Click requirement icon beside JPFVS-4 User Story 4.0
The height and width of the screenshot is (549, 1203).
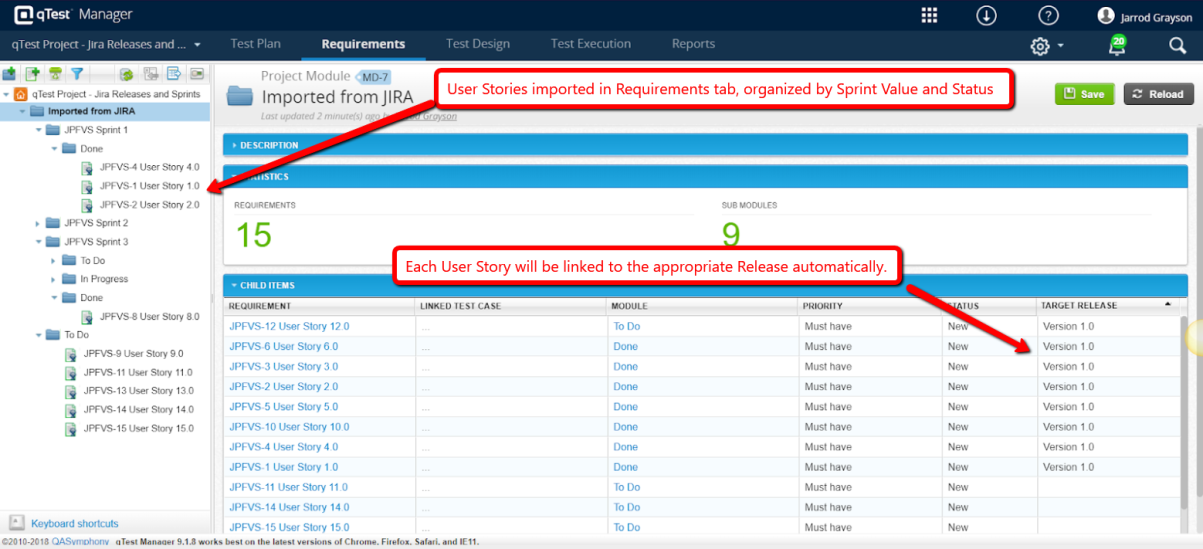tap(88, 167)
